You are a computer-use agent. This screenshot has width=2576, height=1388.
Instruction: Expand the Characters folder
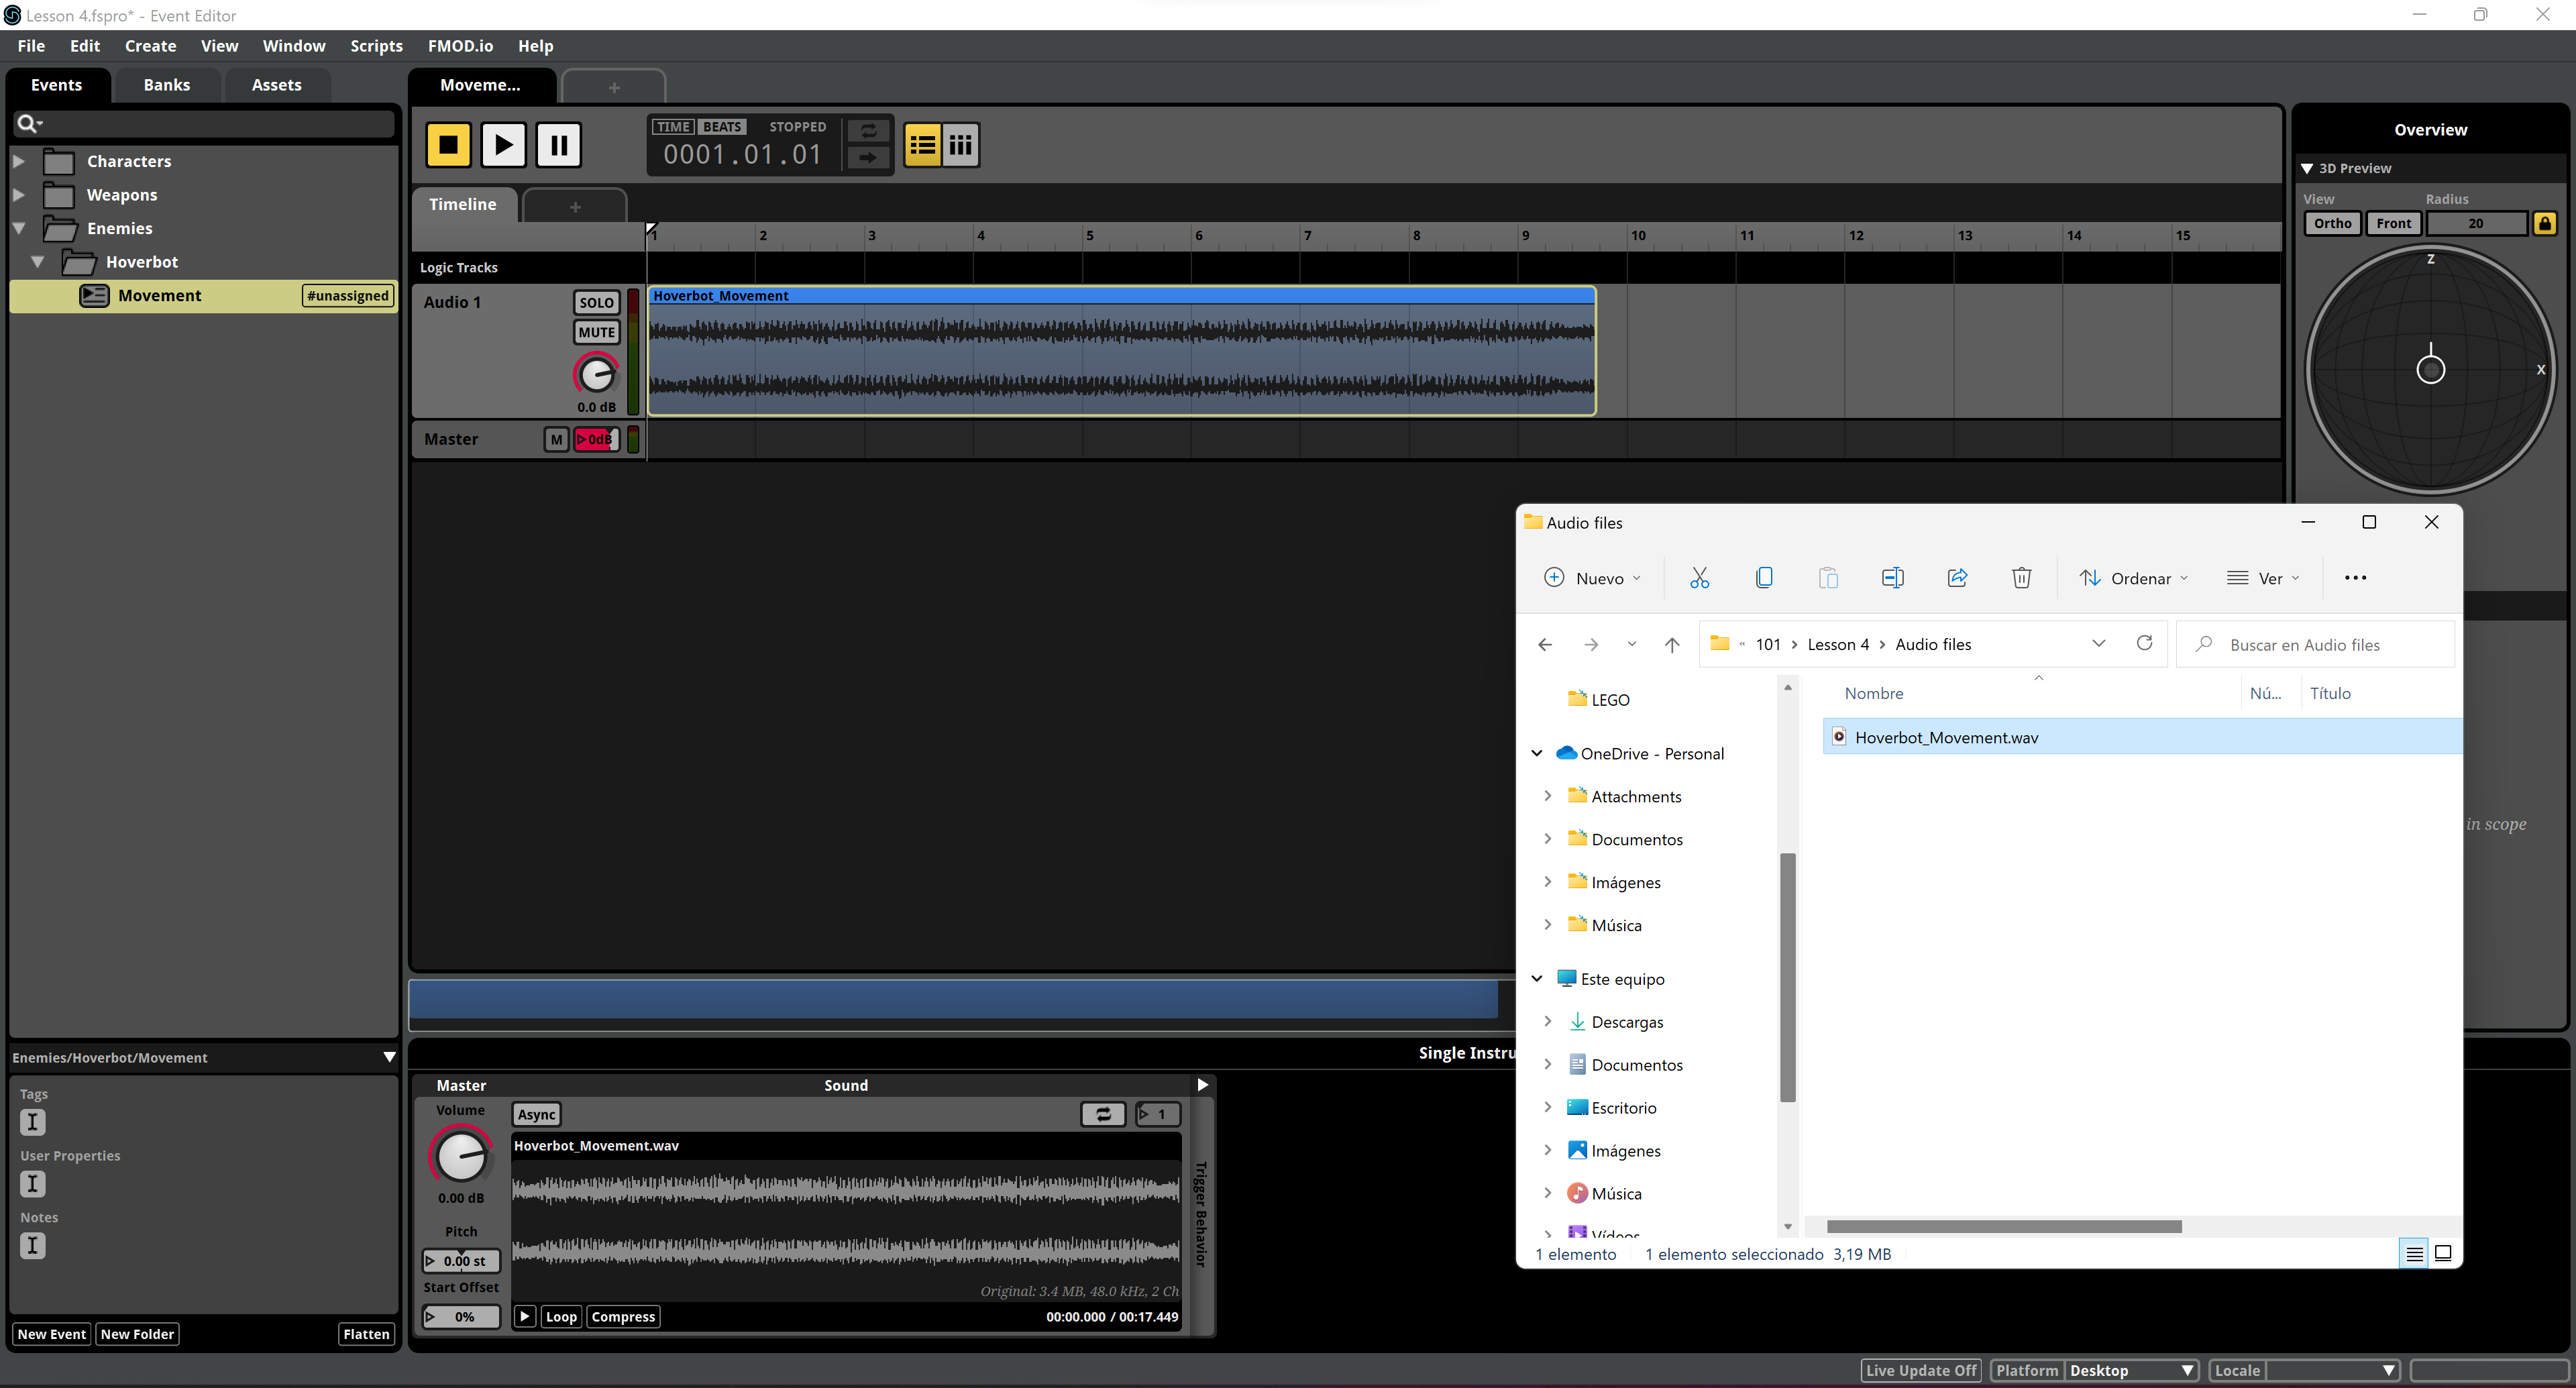[18, 161]
